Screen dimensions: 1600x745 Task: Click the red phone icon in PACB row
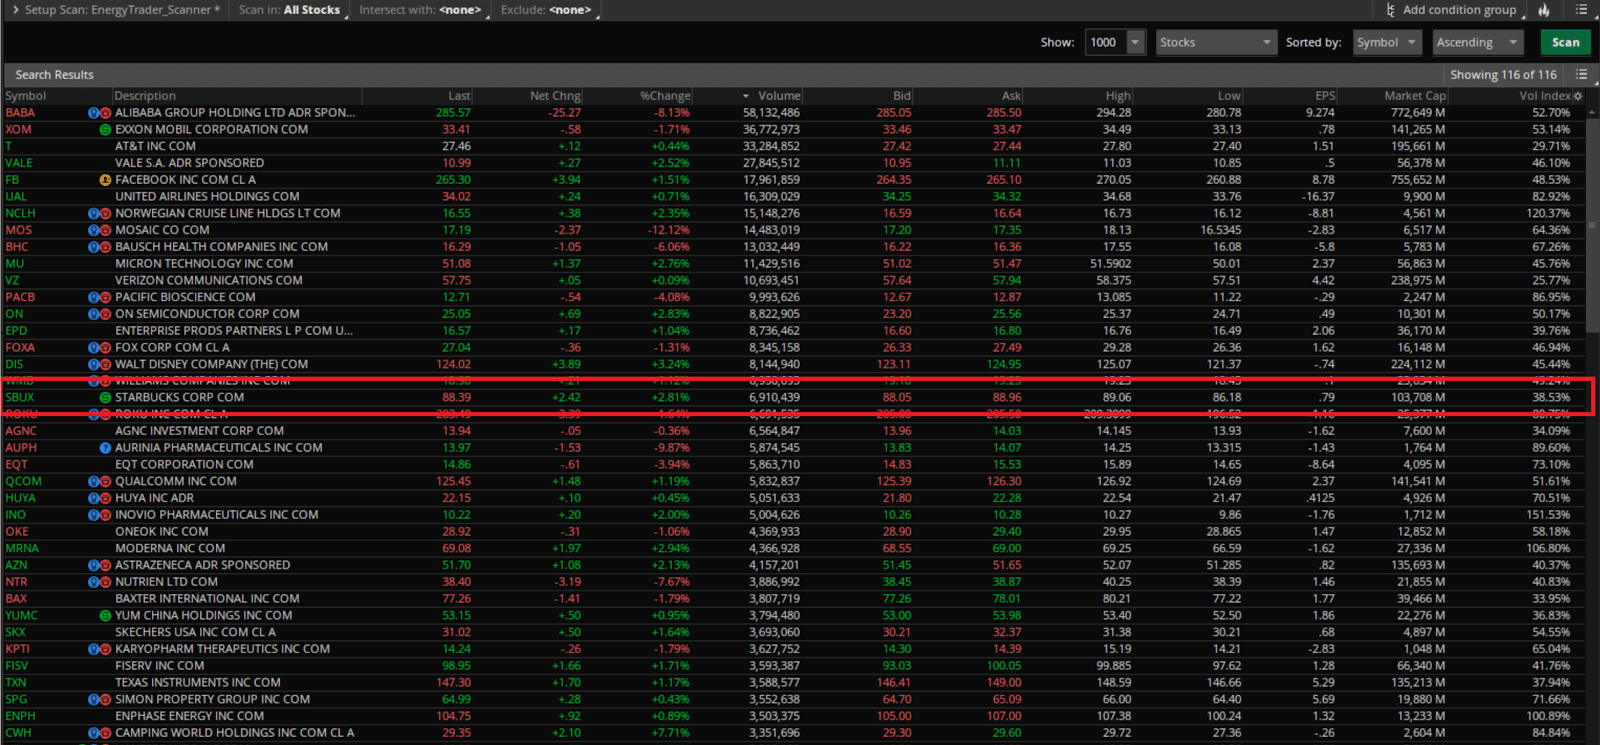coord(105,297)
